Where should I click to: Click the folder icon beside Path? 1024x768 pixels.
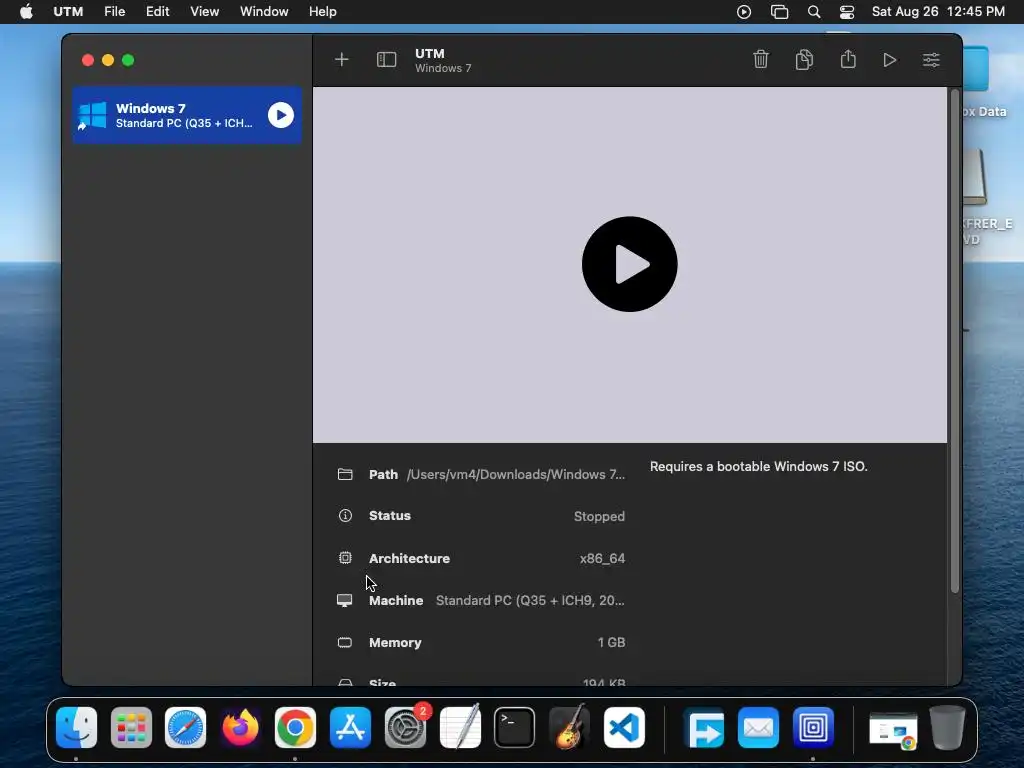(345, 474)
